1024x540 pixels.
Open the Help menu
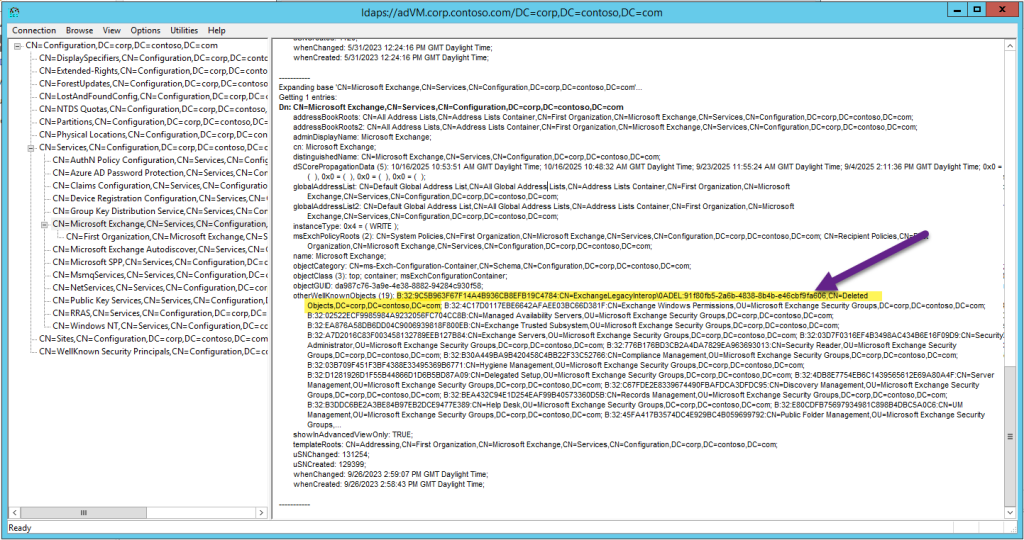(x=217, y=31)
